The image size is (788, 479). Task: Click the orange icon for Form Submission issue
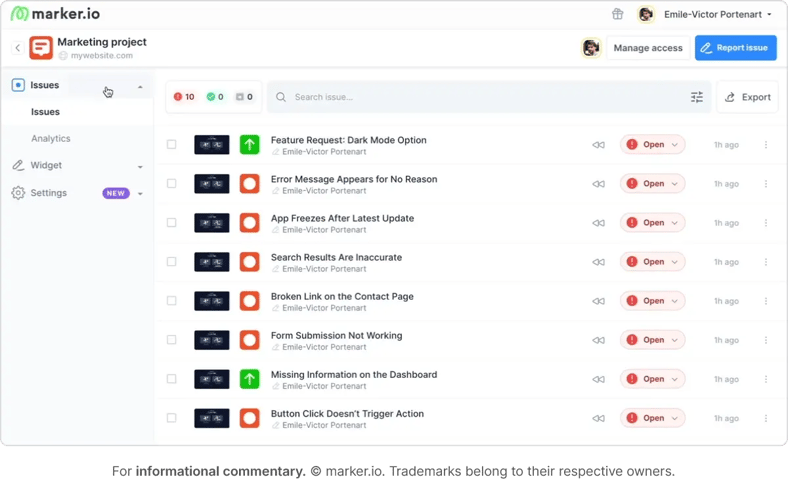249,340
